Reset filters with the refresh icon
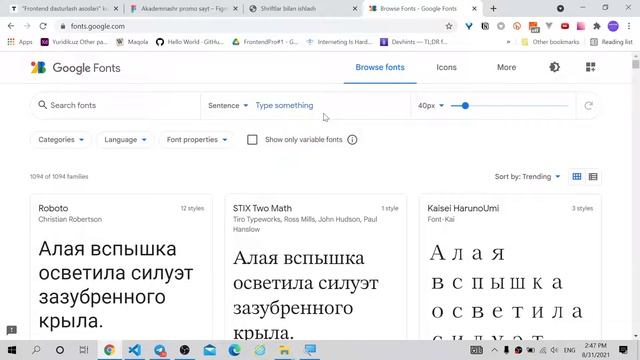 click(x=588, y=106)
